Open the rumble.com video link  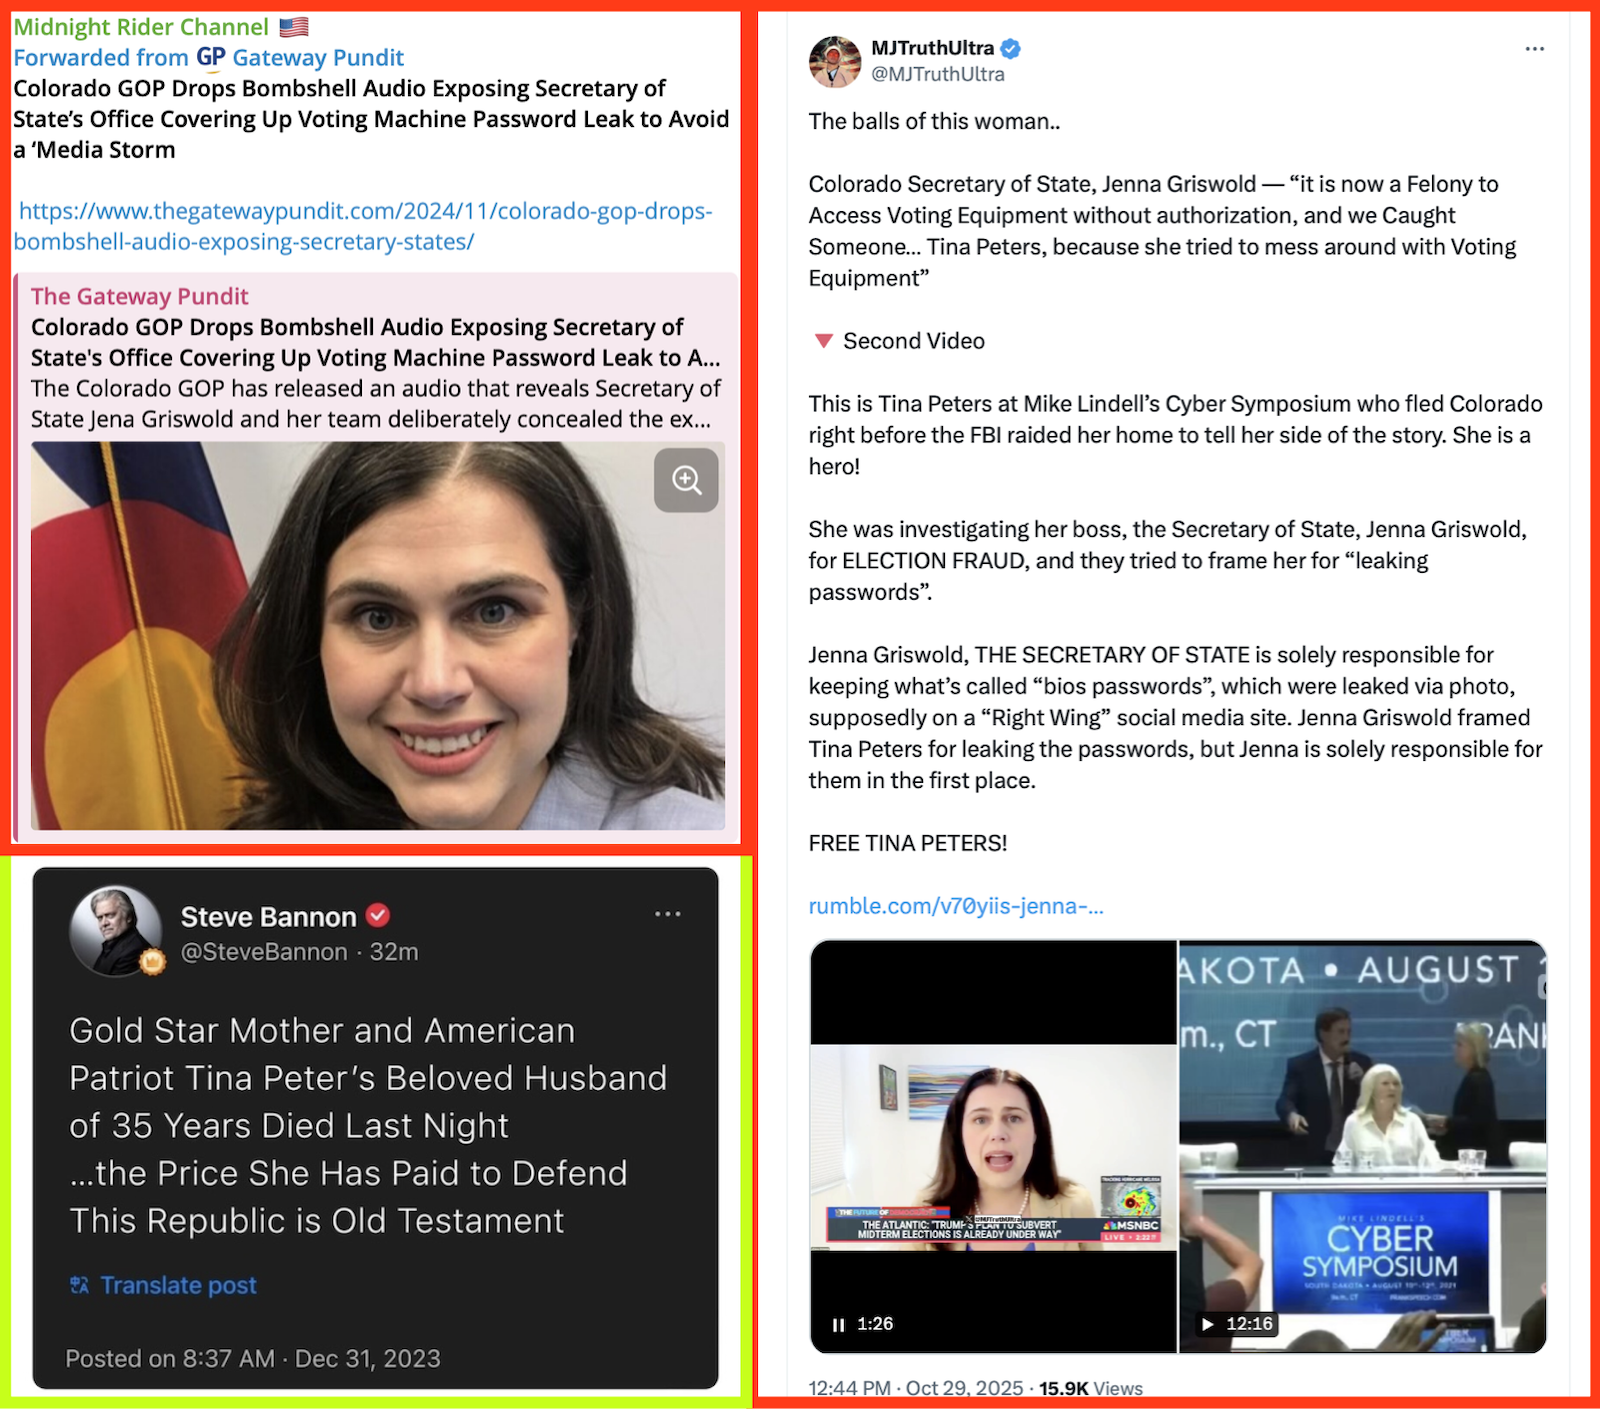coord(956,906)
